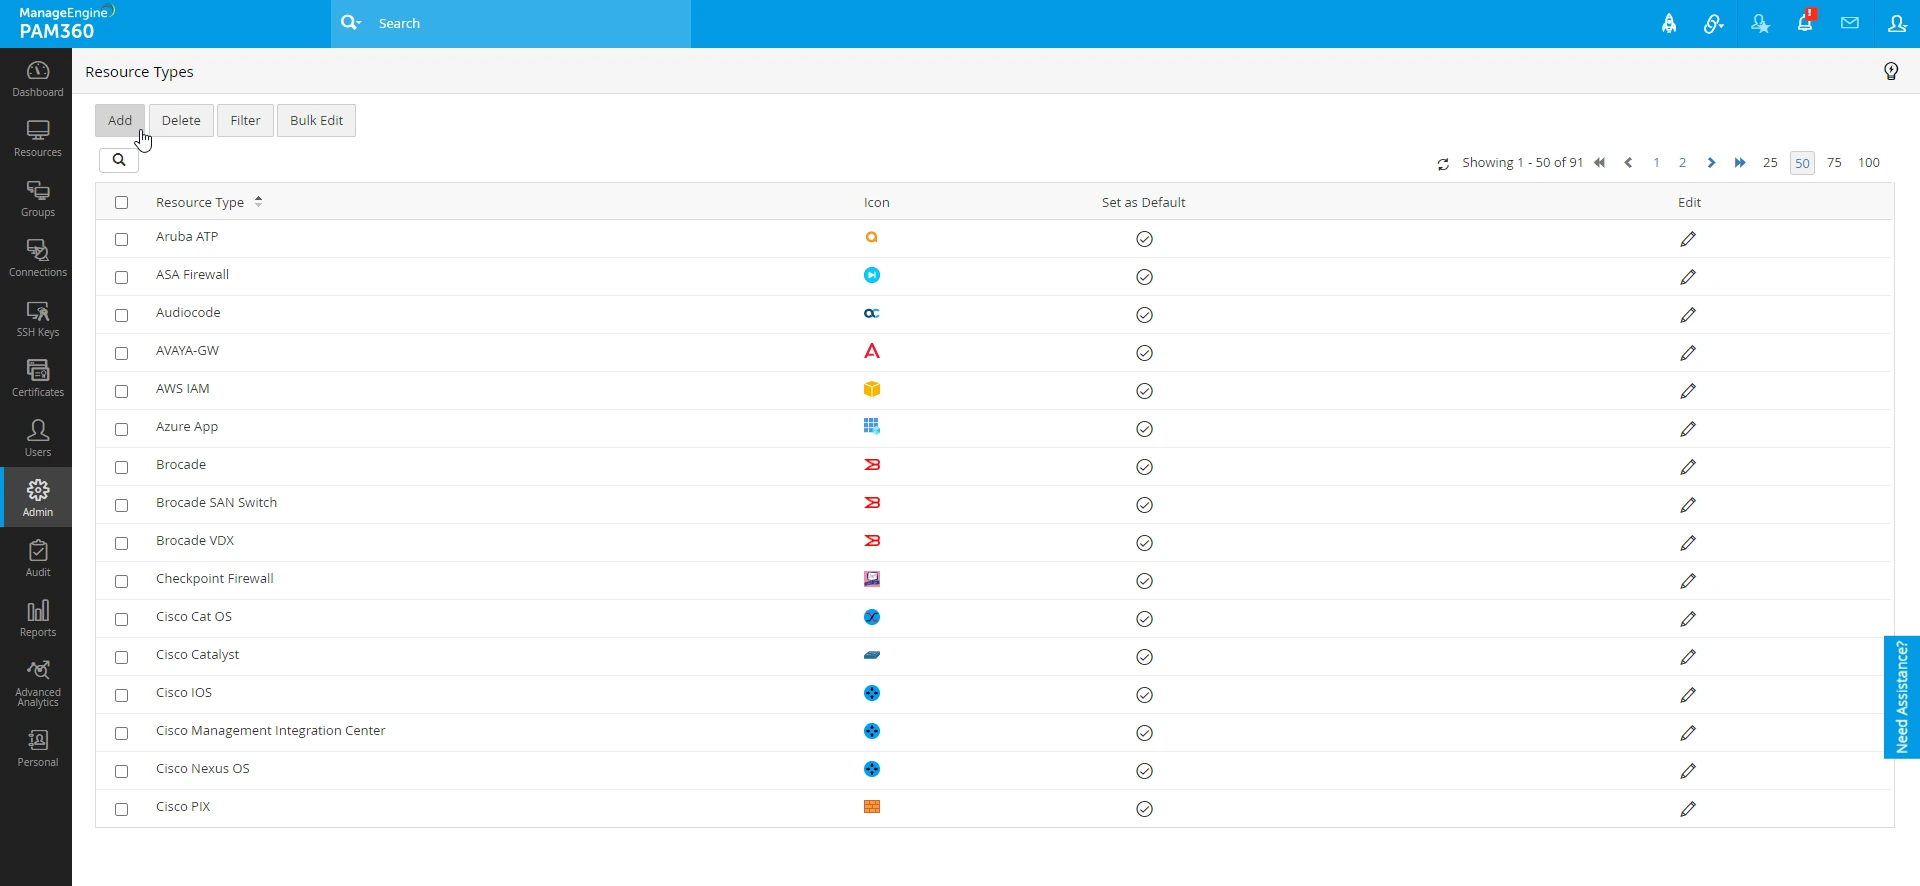The height and width of the screenshot is (886, 1920).
Task: Go to the next page arrow
Action: point(1711,163)
